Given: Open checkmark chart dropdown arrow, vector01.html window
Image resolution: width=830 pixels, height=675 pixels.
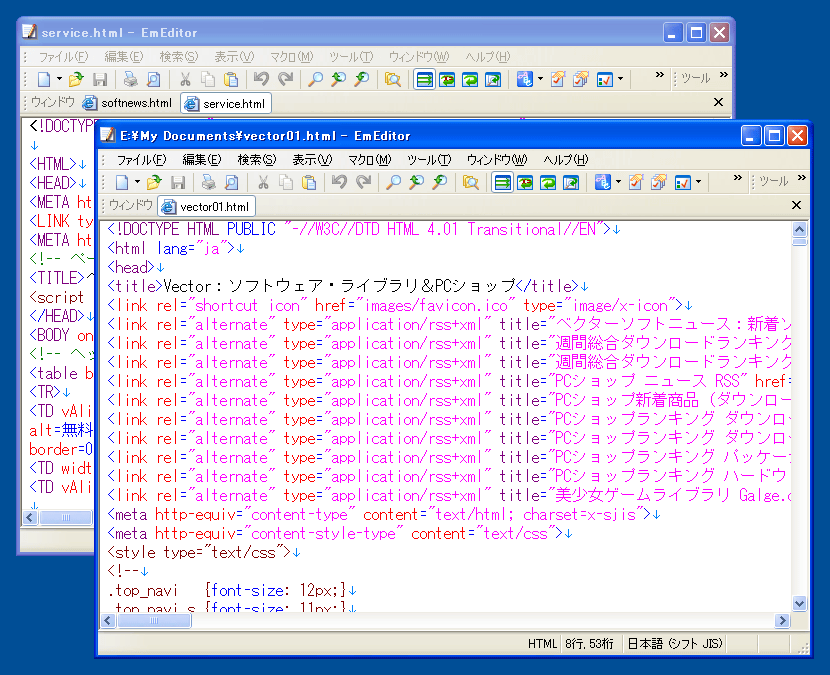Looking at the screenshot, I should click(699, 183).
